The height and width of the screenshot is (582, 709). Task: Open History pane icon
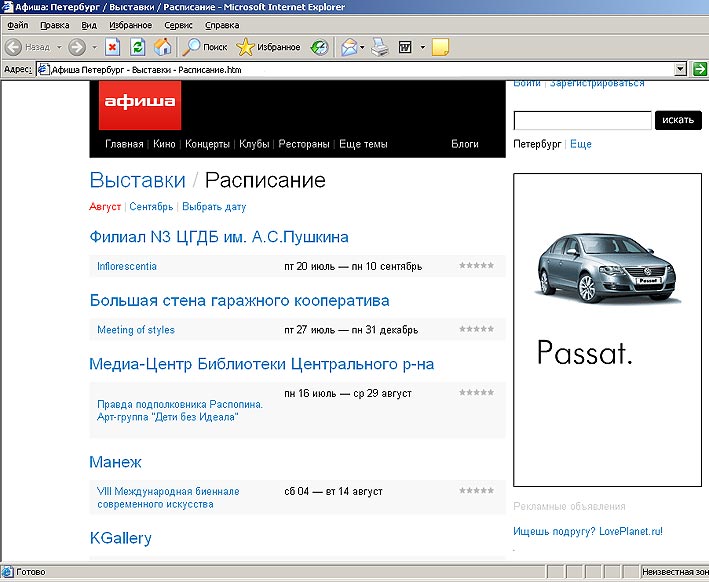pyautogui.click(x=319, y=47)
